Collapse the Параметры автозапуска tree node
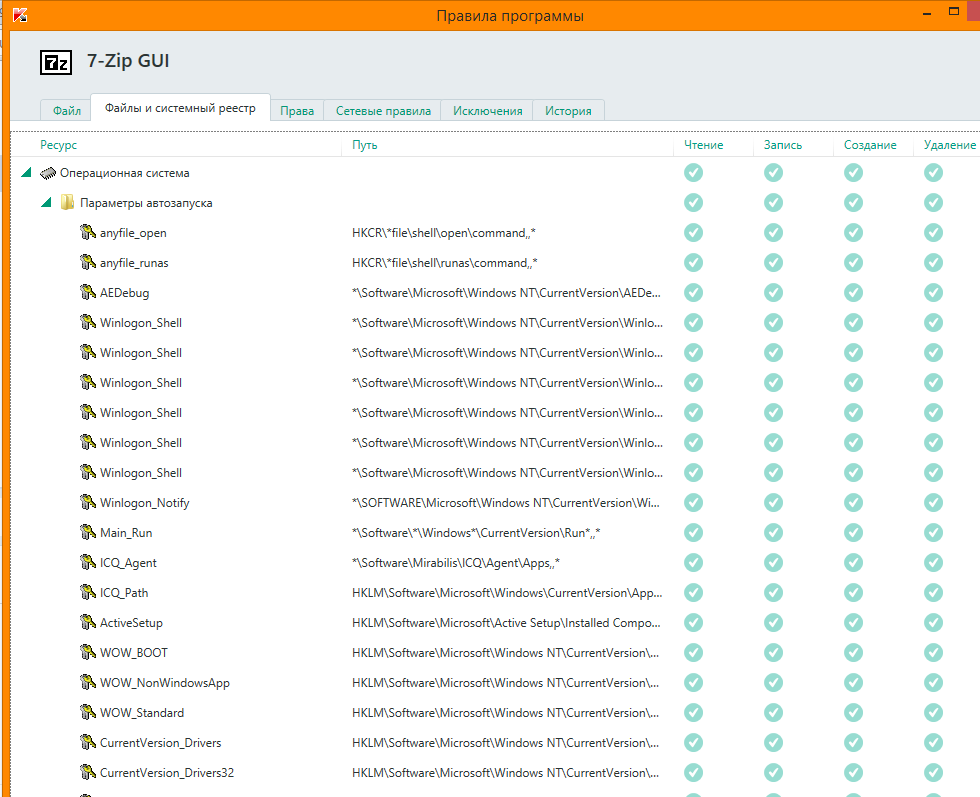 46,202
